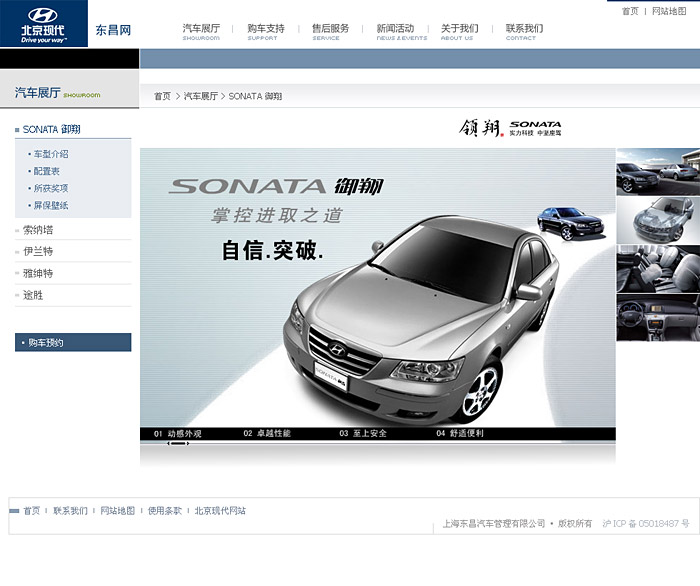This screenshot has width=700, height=586.
Task: Click the small black sedan image
Action: click(x=570, y=223)
